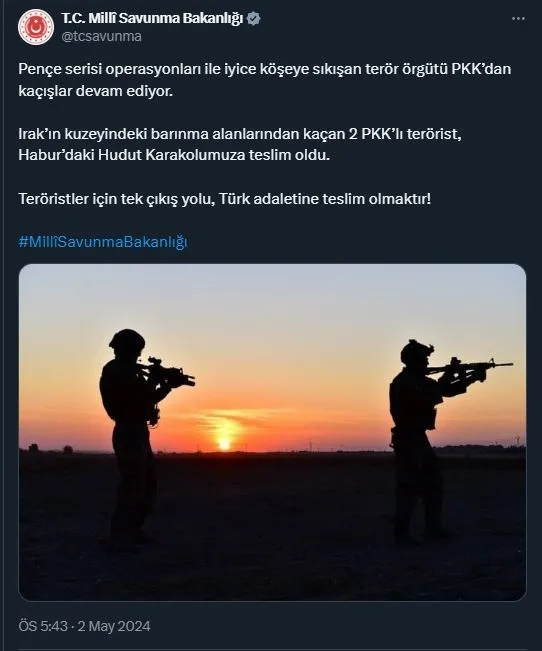Click the grey verified badge icon
Image resolution: width=542 pixels, height=651 pixels.
(x=254, y=18)
